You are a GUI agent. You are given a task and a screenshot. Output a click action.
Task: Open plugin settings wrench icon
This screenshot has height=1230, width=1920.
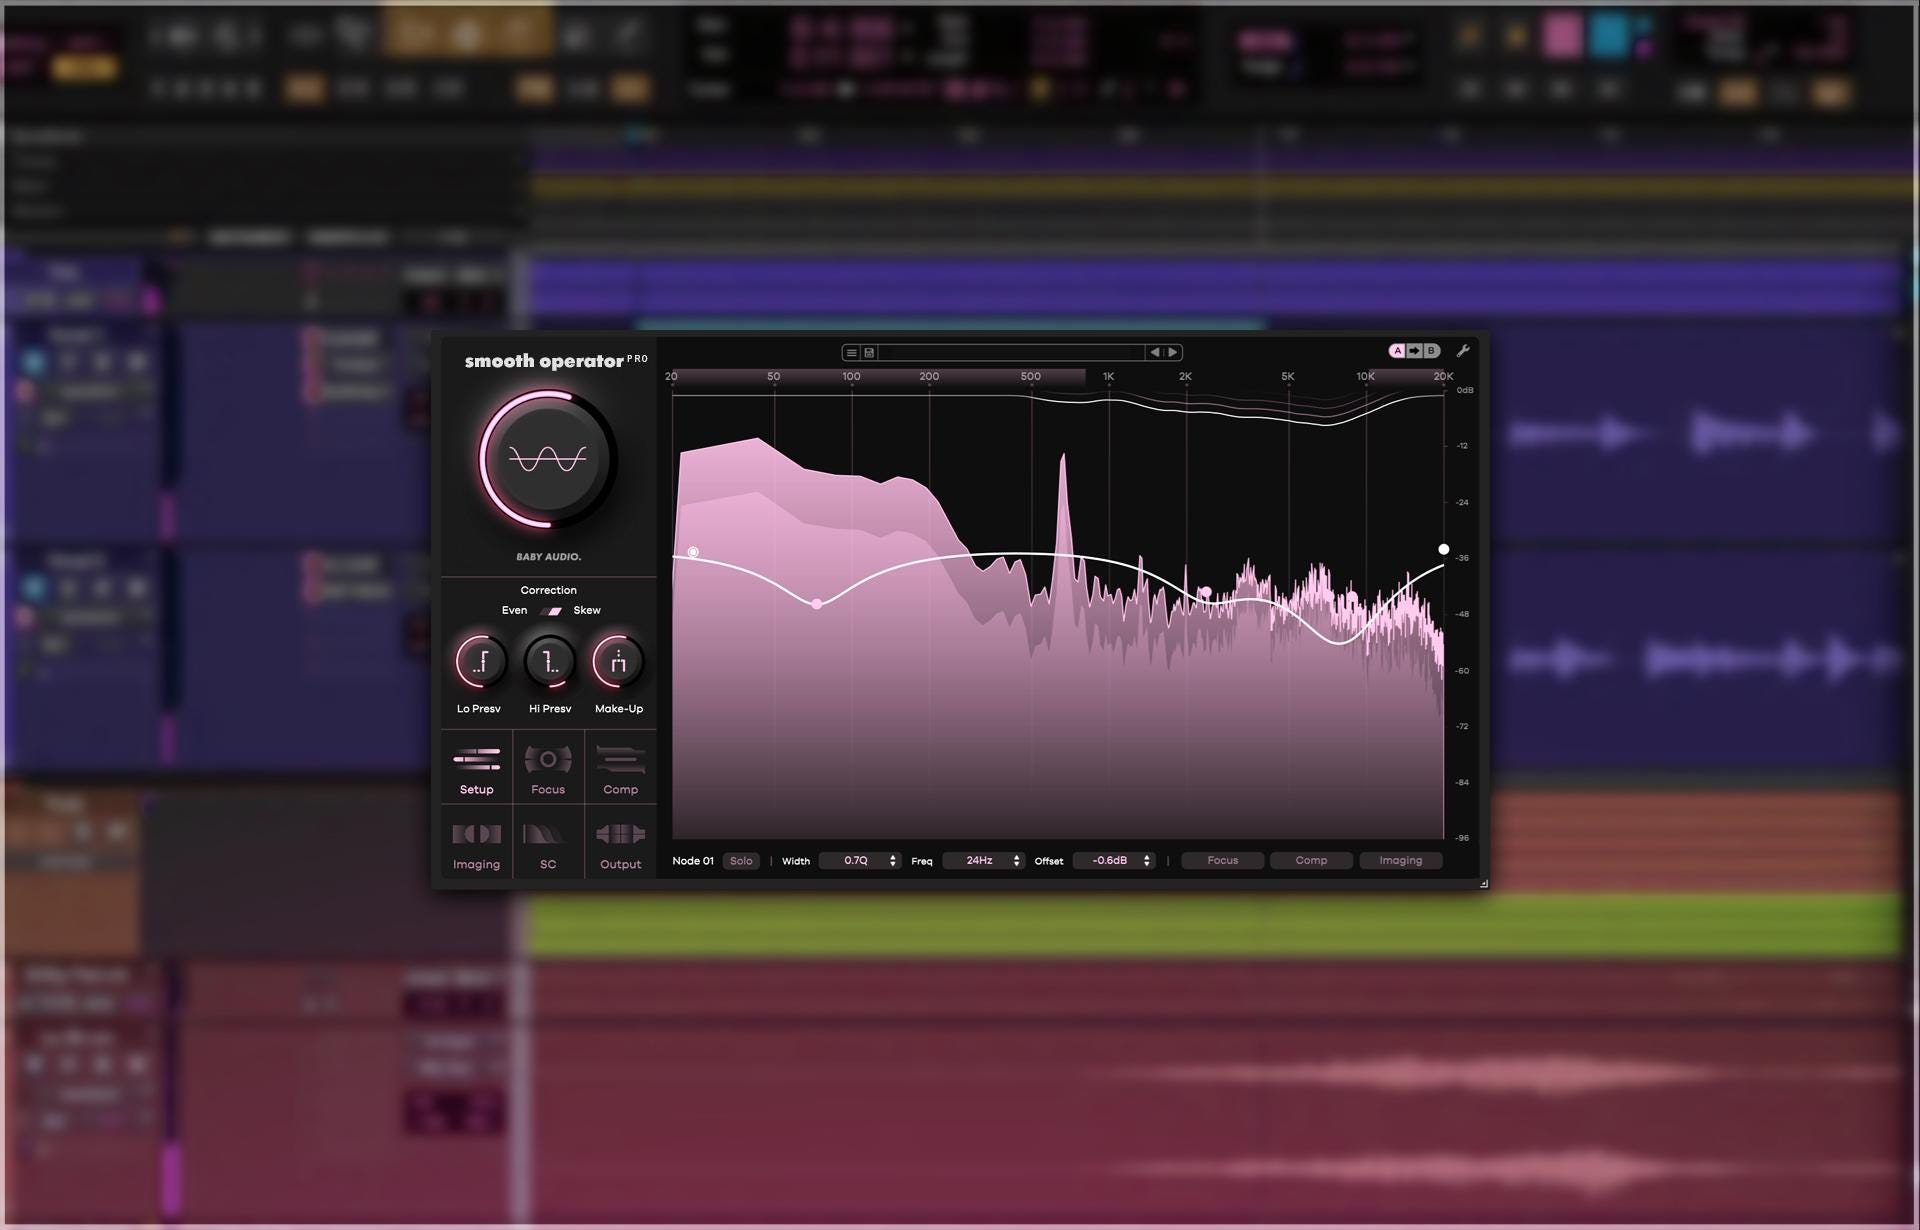[x=1462, y=351]
